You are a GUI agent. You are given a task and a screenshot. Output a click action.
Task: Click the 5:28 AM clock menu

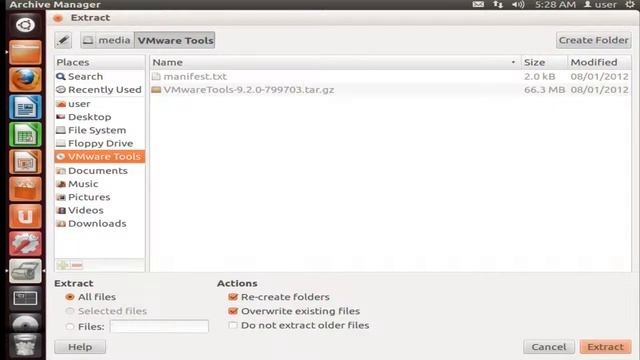(x=555, y=4)
